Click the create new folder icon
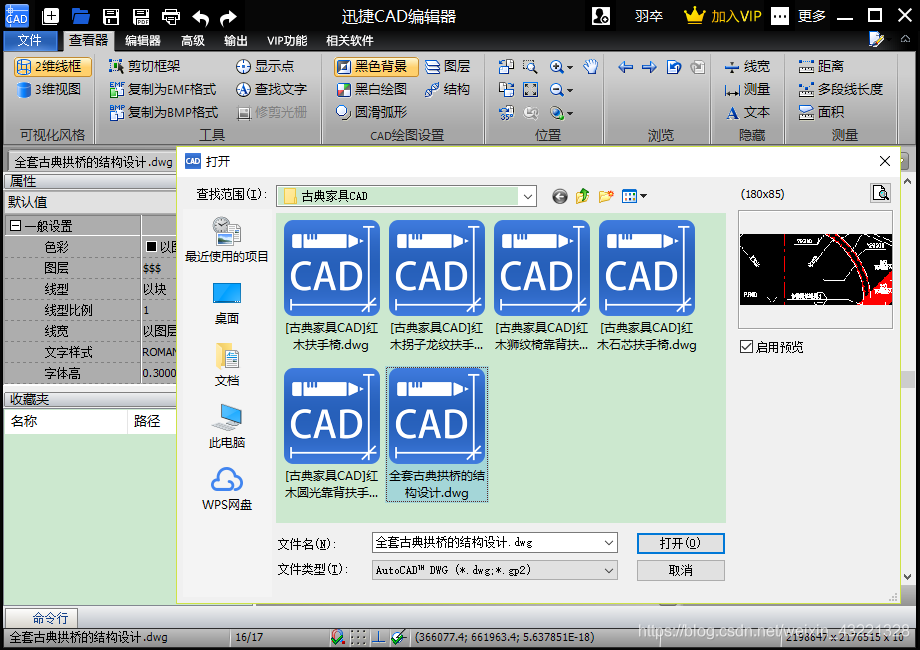 (x=606, y=196)
